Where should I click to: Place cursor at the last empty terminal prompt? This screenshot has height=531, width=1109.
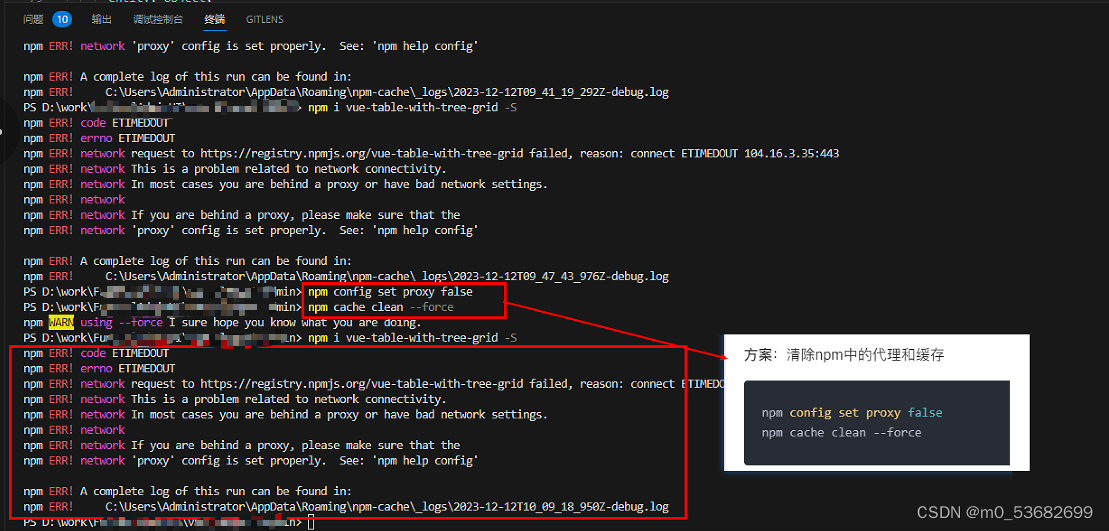(x=312, y=523)
